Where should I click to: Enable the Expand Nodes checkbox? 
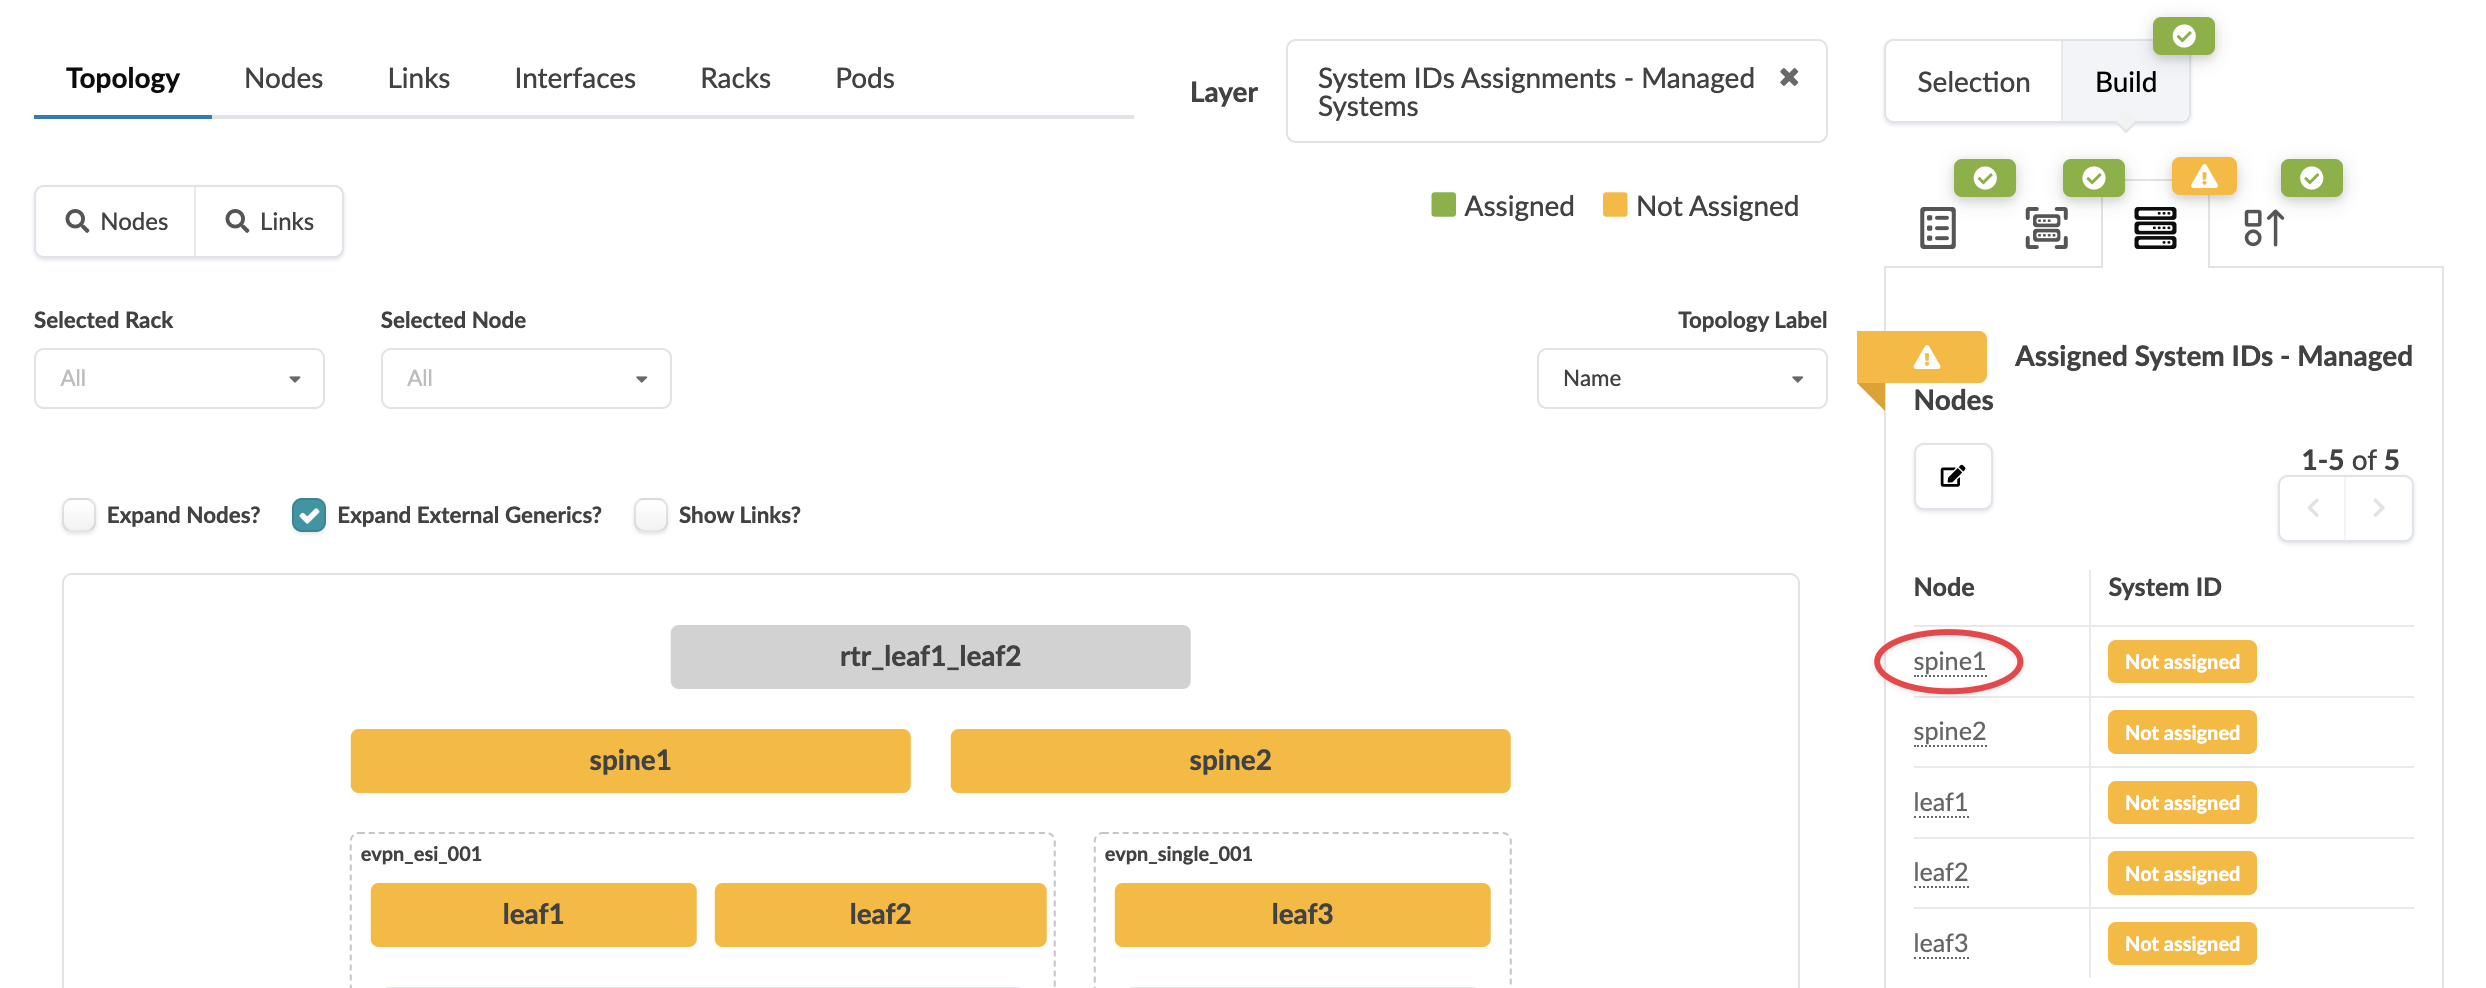79,515
